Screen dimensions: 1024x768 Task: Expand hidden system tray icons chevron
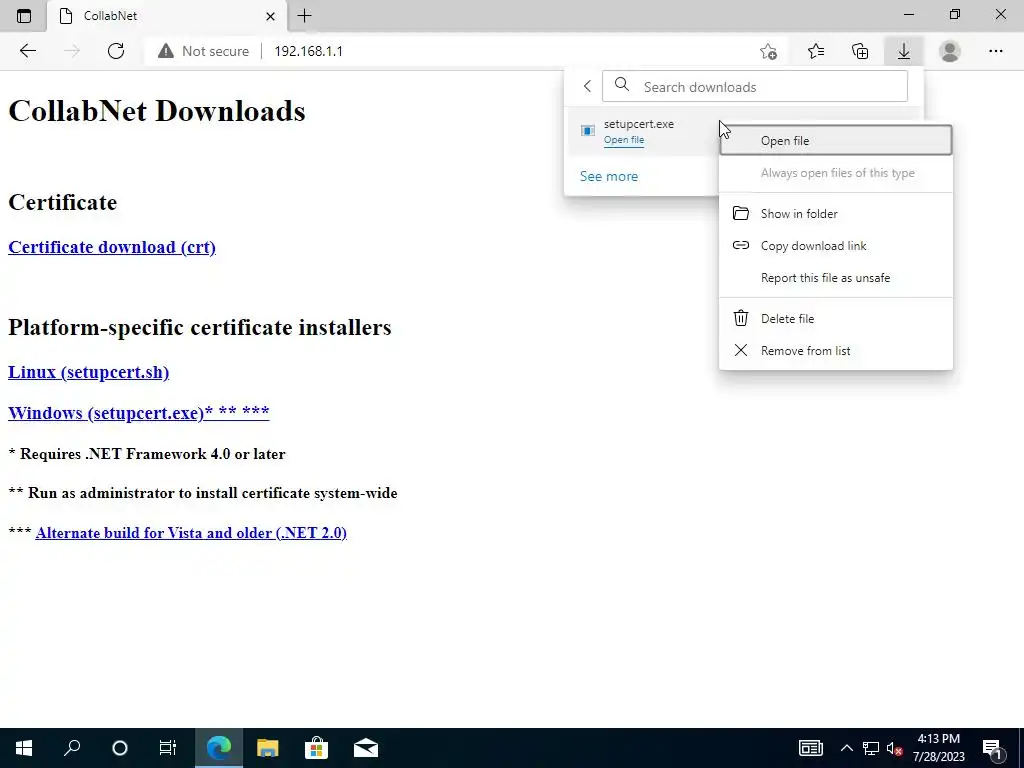tap(846, 748)
